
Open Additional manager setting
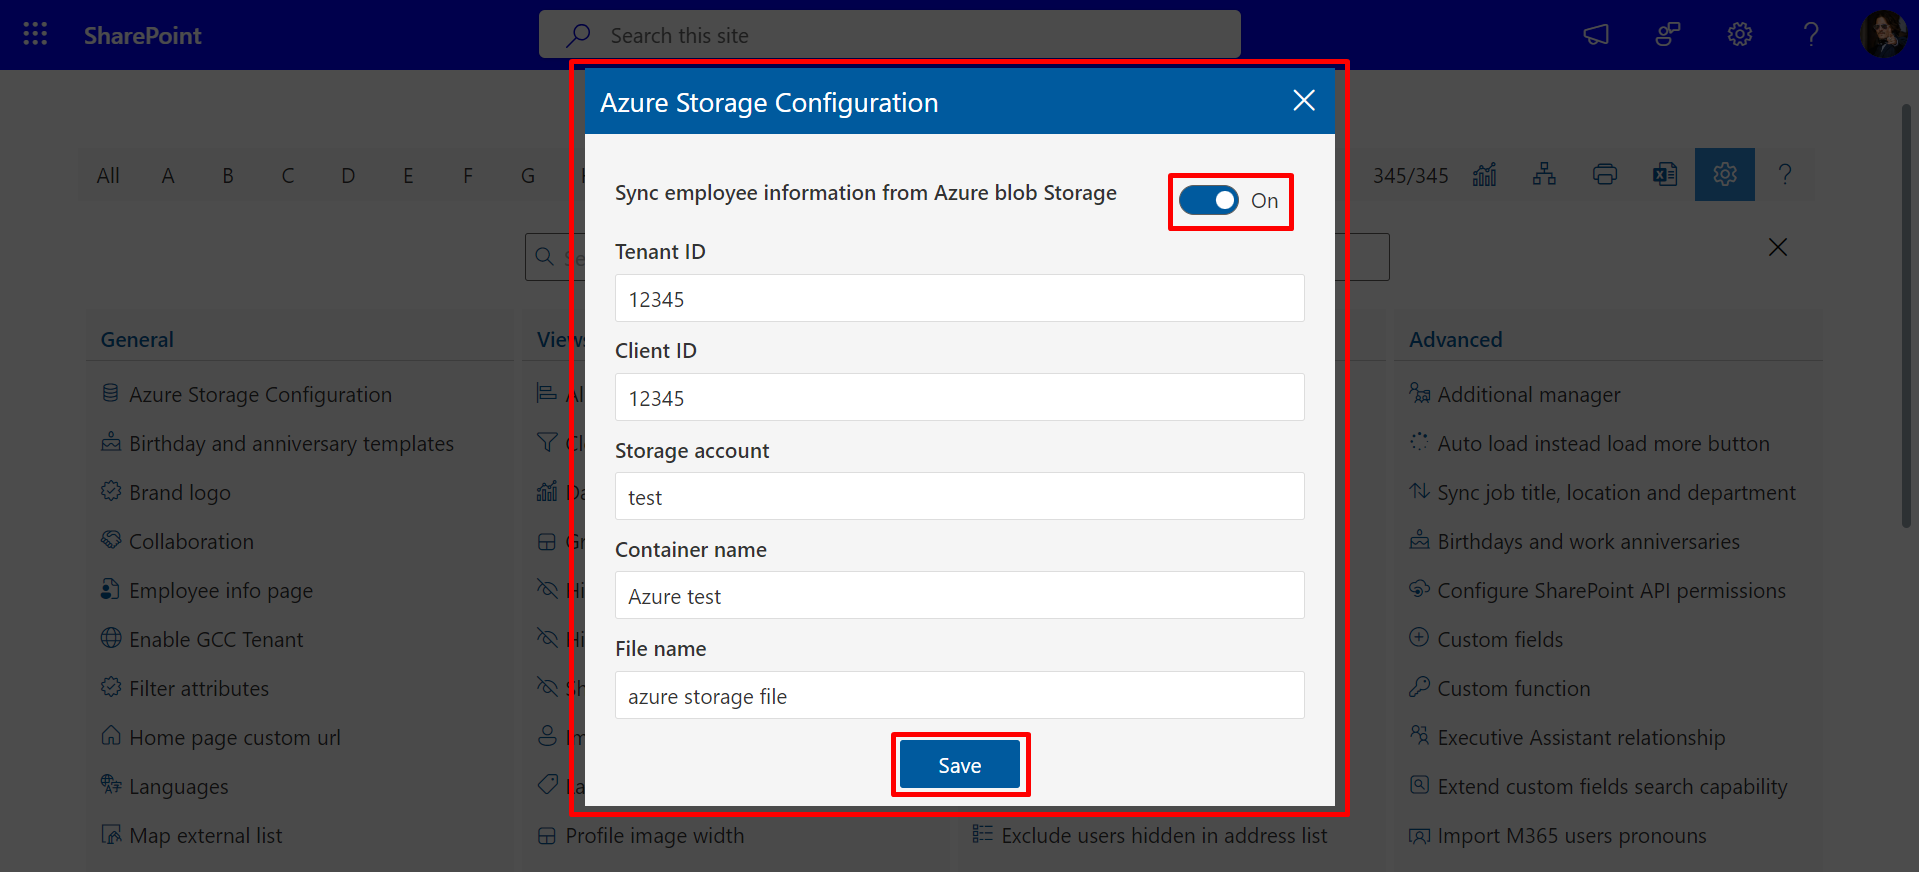[1529, 395]
